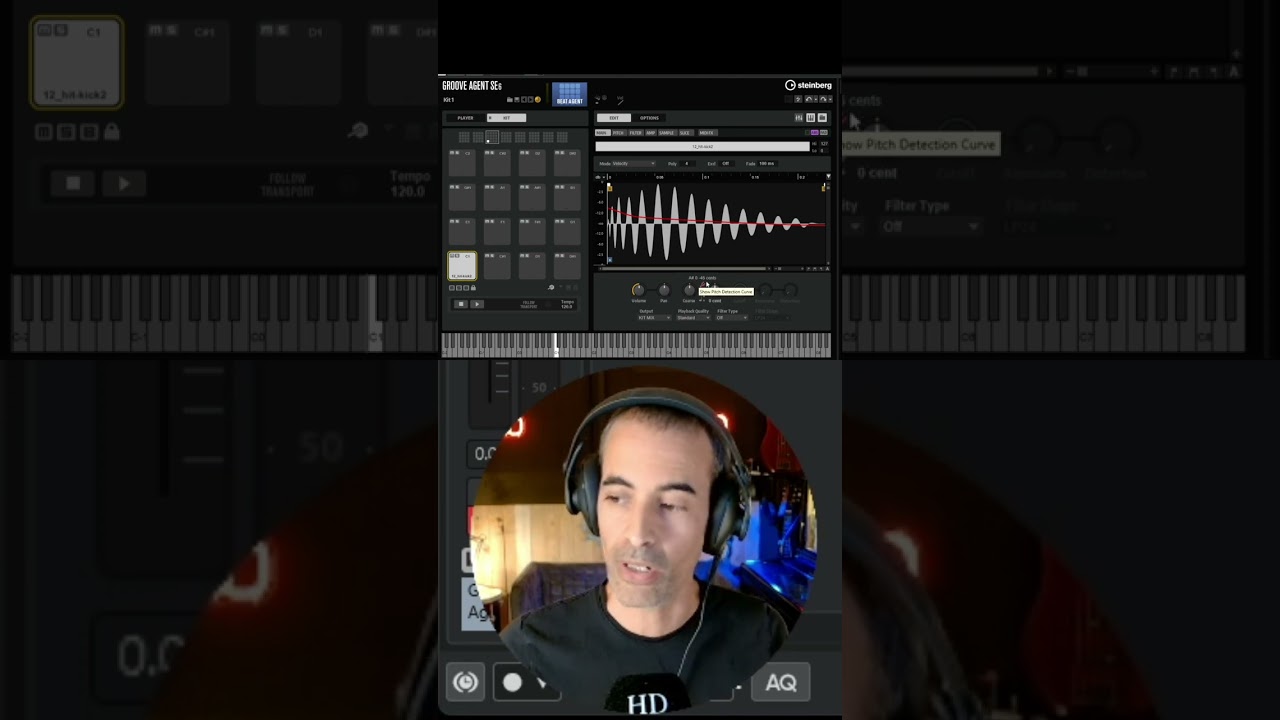Click the Tempo value 120.0
Viewport: 1280px width, 720px height.
click(x=567, y=307)
